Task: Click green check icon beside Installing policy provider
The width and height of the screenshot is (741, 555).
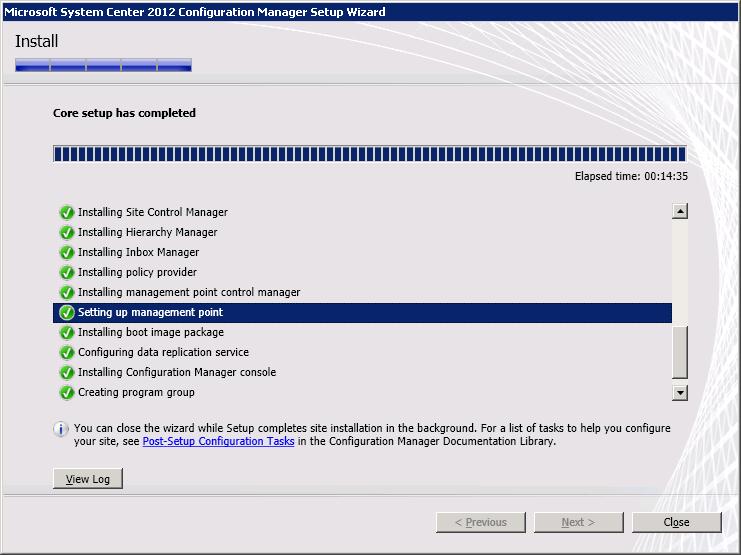Action: [x=67, y=272]
